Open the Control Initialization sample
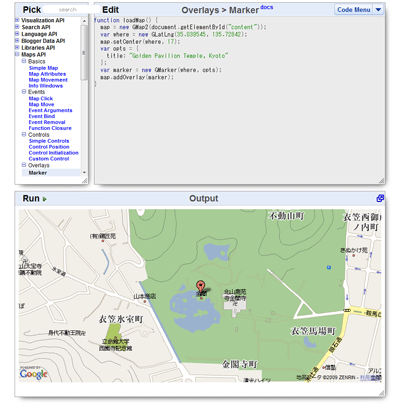Viewport: 400px width, 412px height. 54,153
